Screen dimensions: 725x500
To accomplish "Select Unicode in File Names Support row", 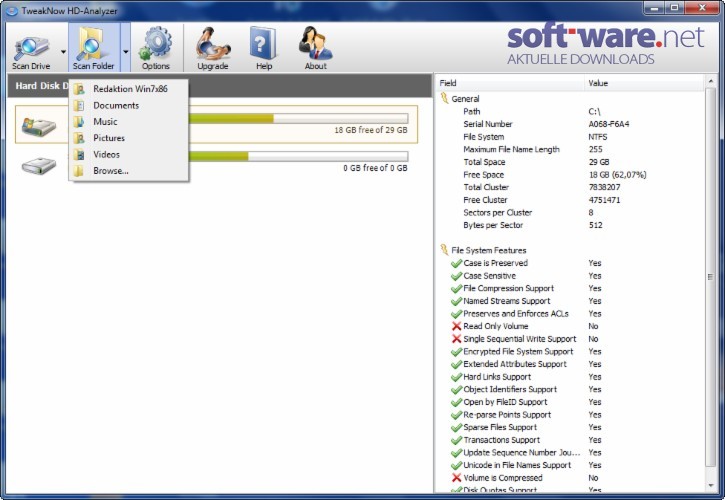I will pos(570,465).
